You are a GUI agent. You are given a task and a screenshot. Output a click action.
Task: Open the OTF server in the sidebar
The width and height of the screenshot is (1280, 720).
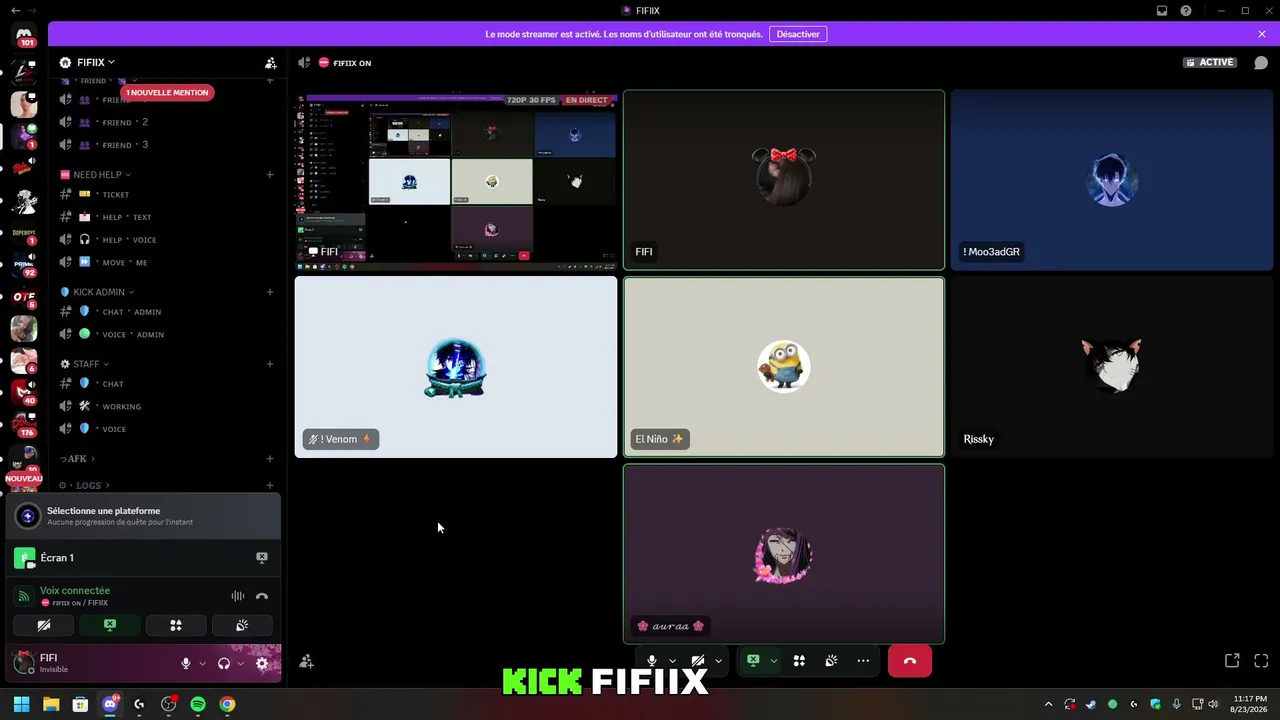point(24,297)
